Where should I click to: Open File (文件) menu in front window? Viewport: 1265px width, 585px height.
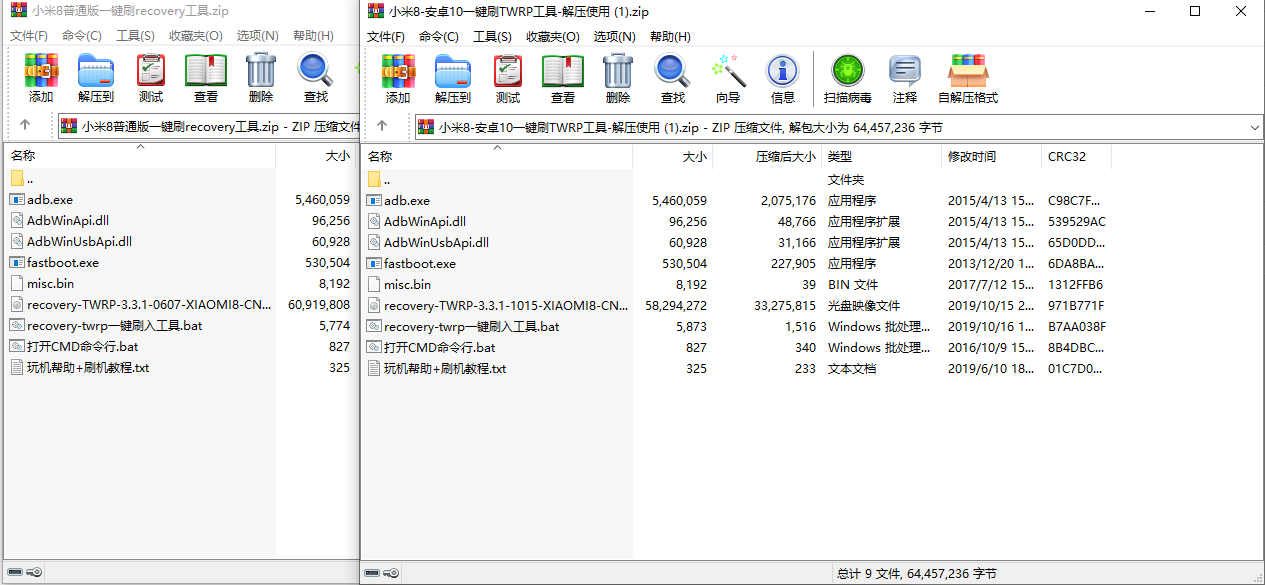pos(386,37)
